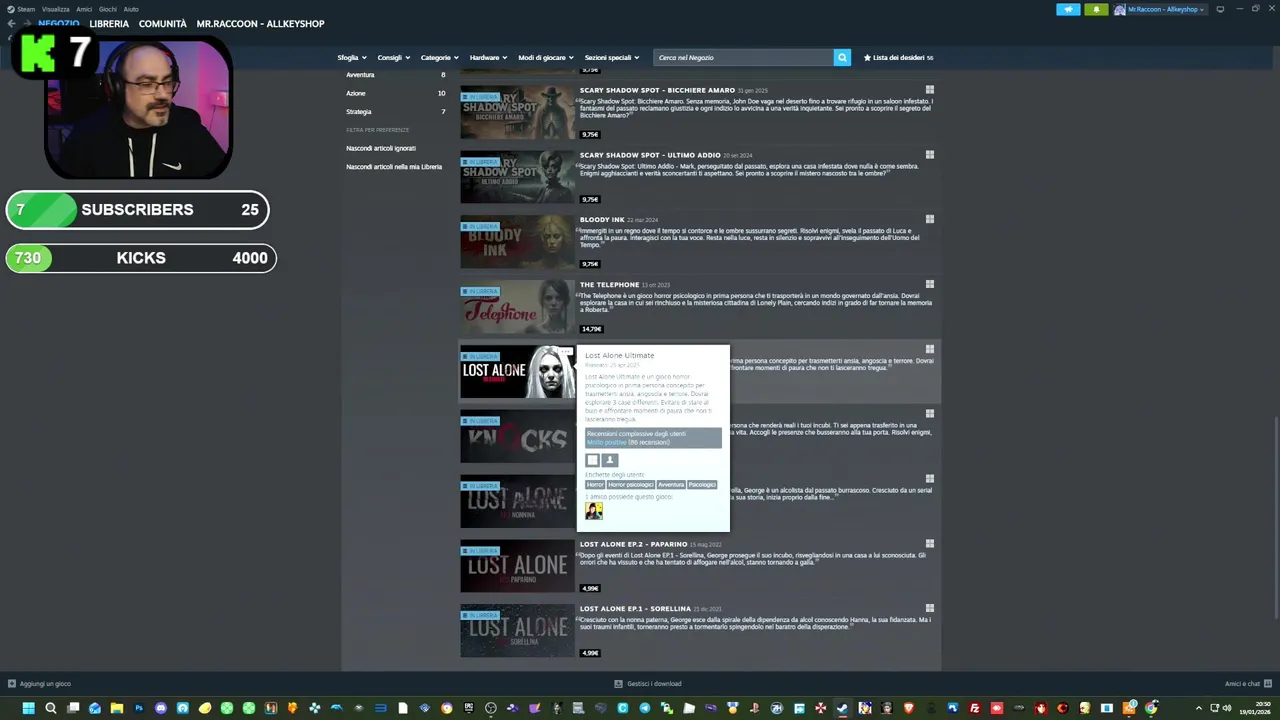Click the Molto positive reviews summary in popup
This screenshot has height=720, width=1280.
[x=653, y=438]
